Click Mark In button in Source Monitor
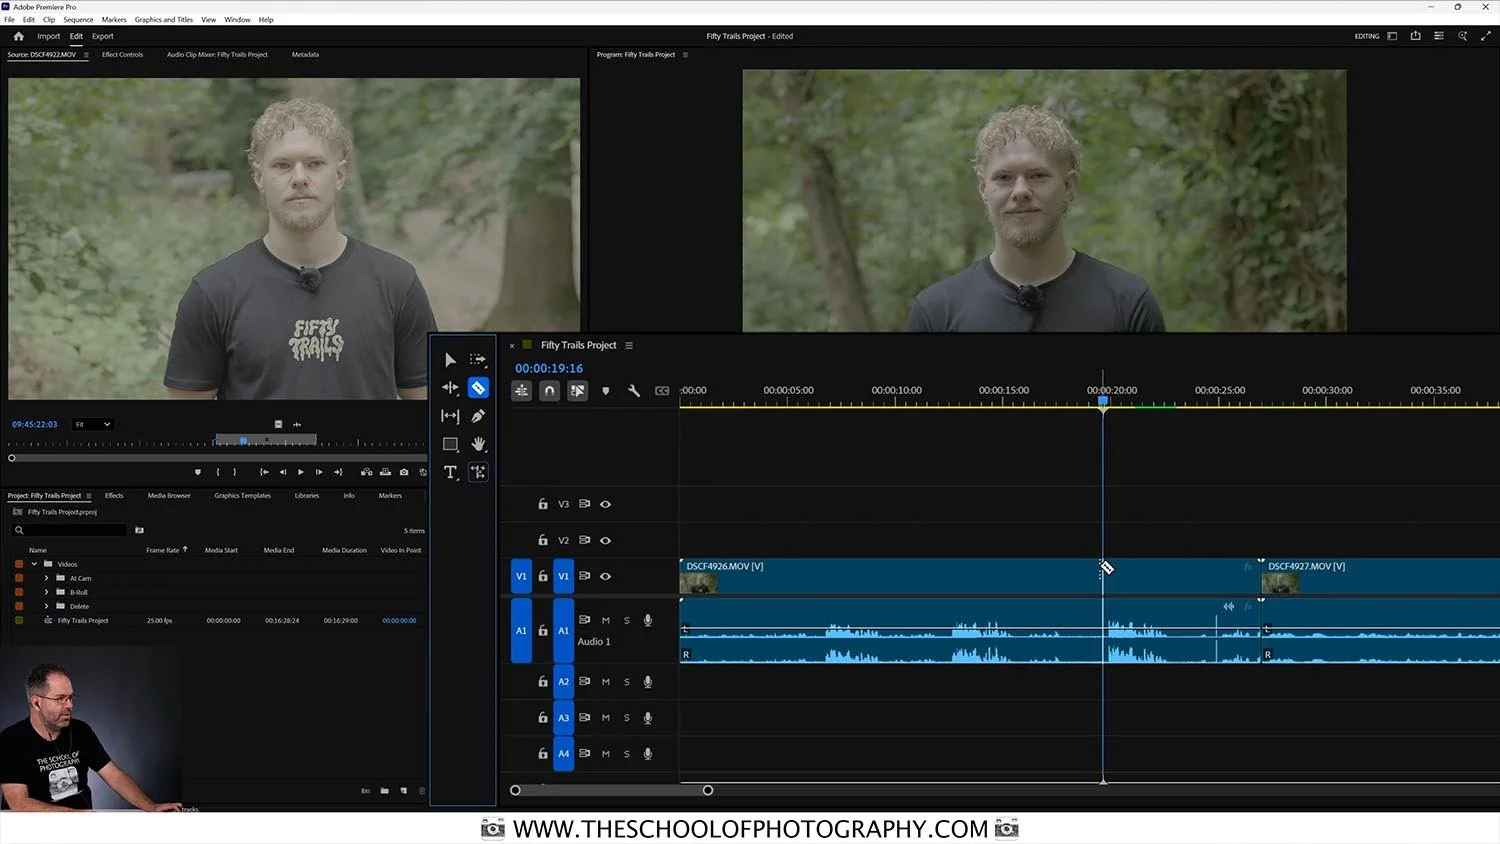The height and width of the screenshot is (844, 1500). click(x=217, y=472)
